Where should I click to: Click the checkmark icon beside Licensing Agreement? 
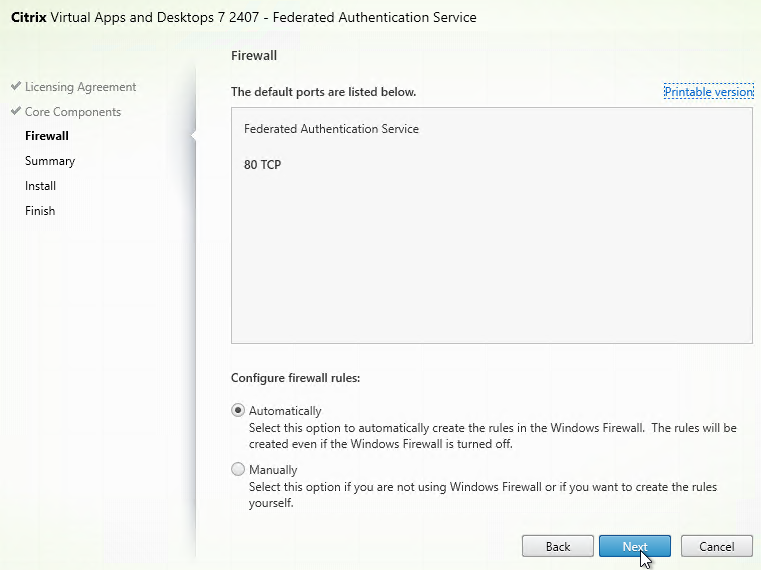coord(16,87)
